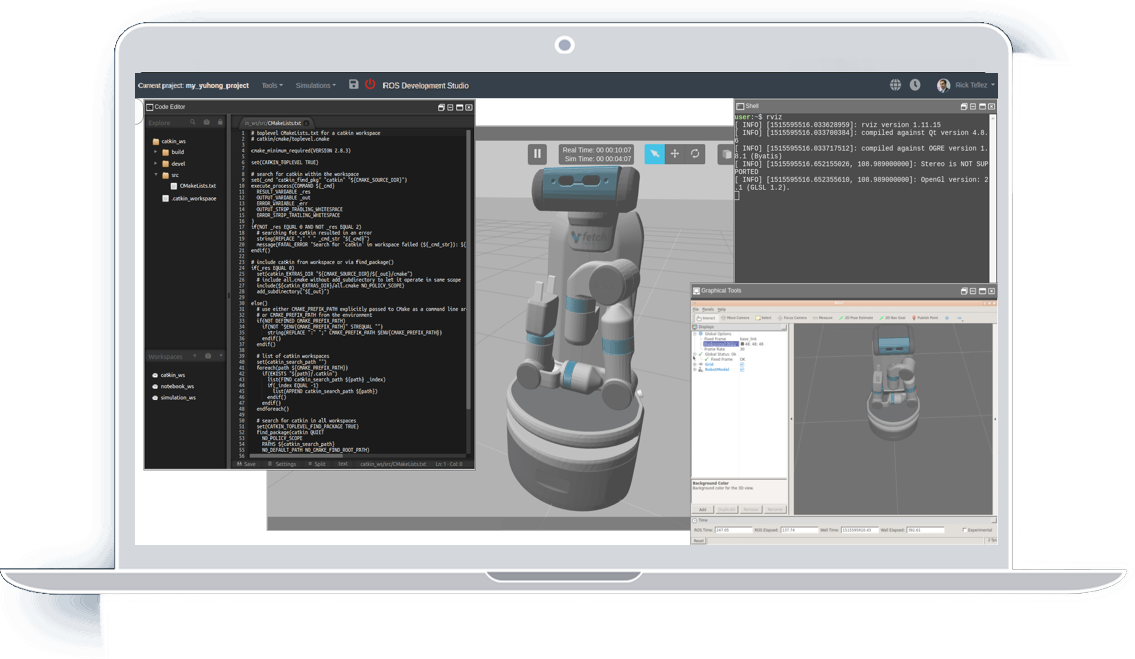Click the minus remove-tool icon in rviz toolbar
1135x659 pixels.
click(960, 318)
